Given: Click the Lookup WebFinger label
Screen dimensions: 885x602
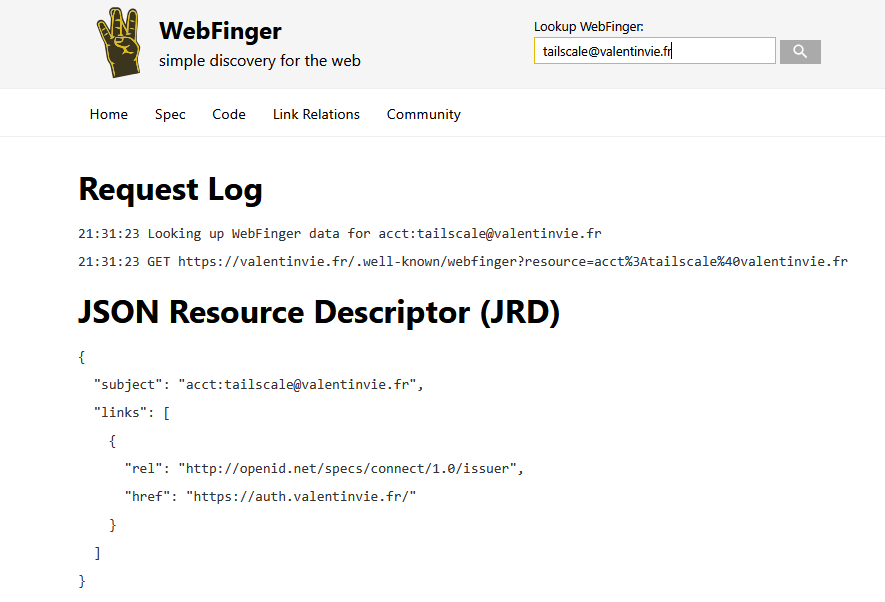Looking at the screenshot, I should 589,27.
